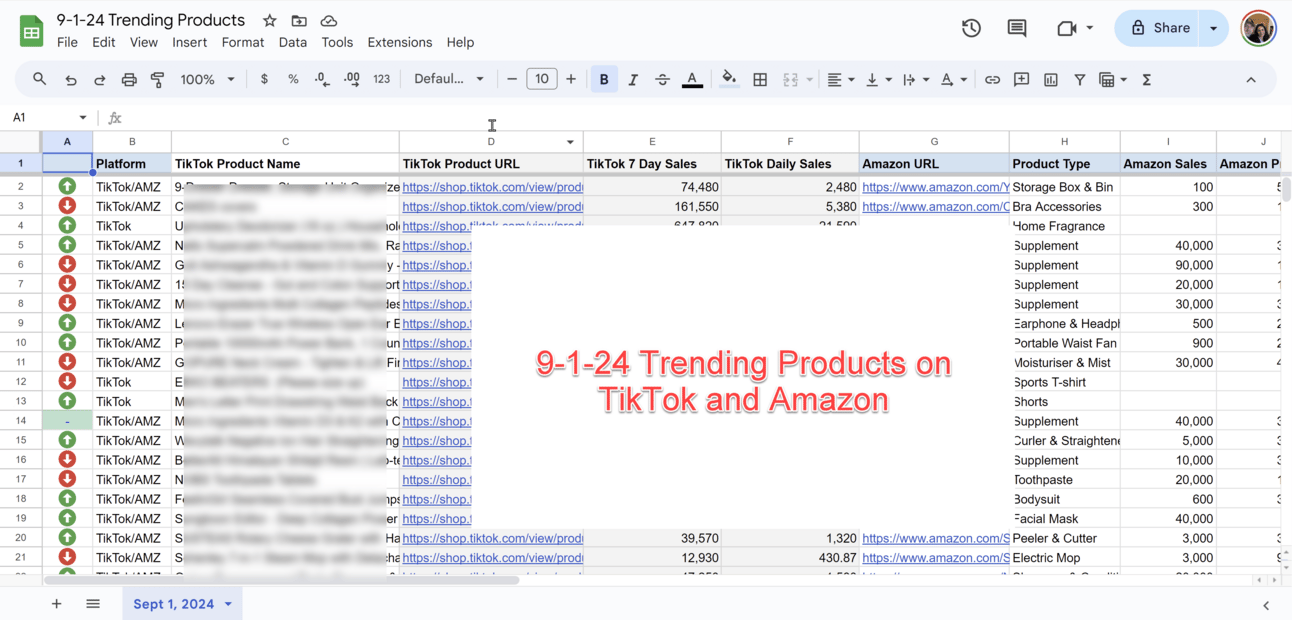Insert a chart
Screen dimensions: 1292x620
[x=1051, y=79]
